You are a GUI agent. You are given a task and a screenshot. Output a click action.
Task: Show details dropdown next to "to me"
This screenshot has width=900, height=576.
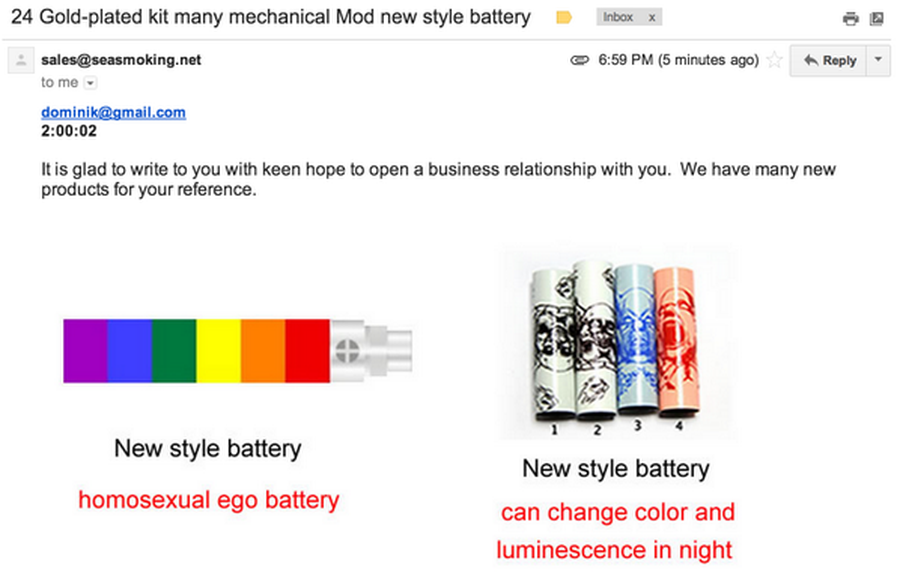coord(90,83)
